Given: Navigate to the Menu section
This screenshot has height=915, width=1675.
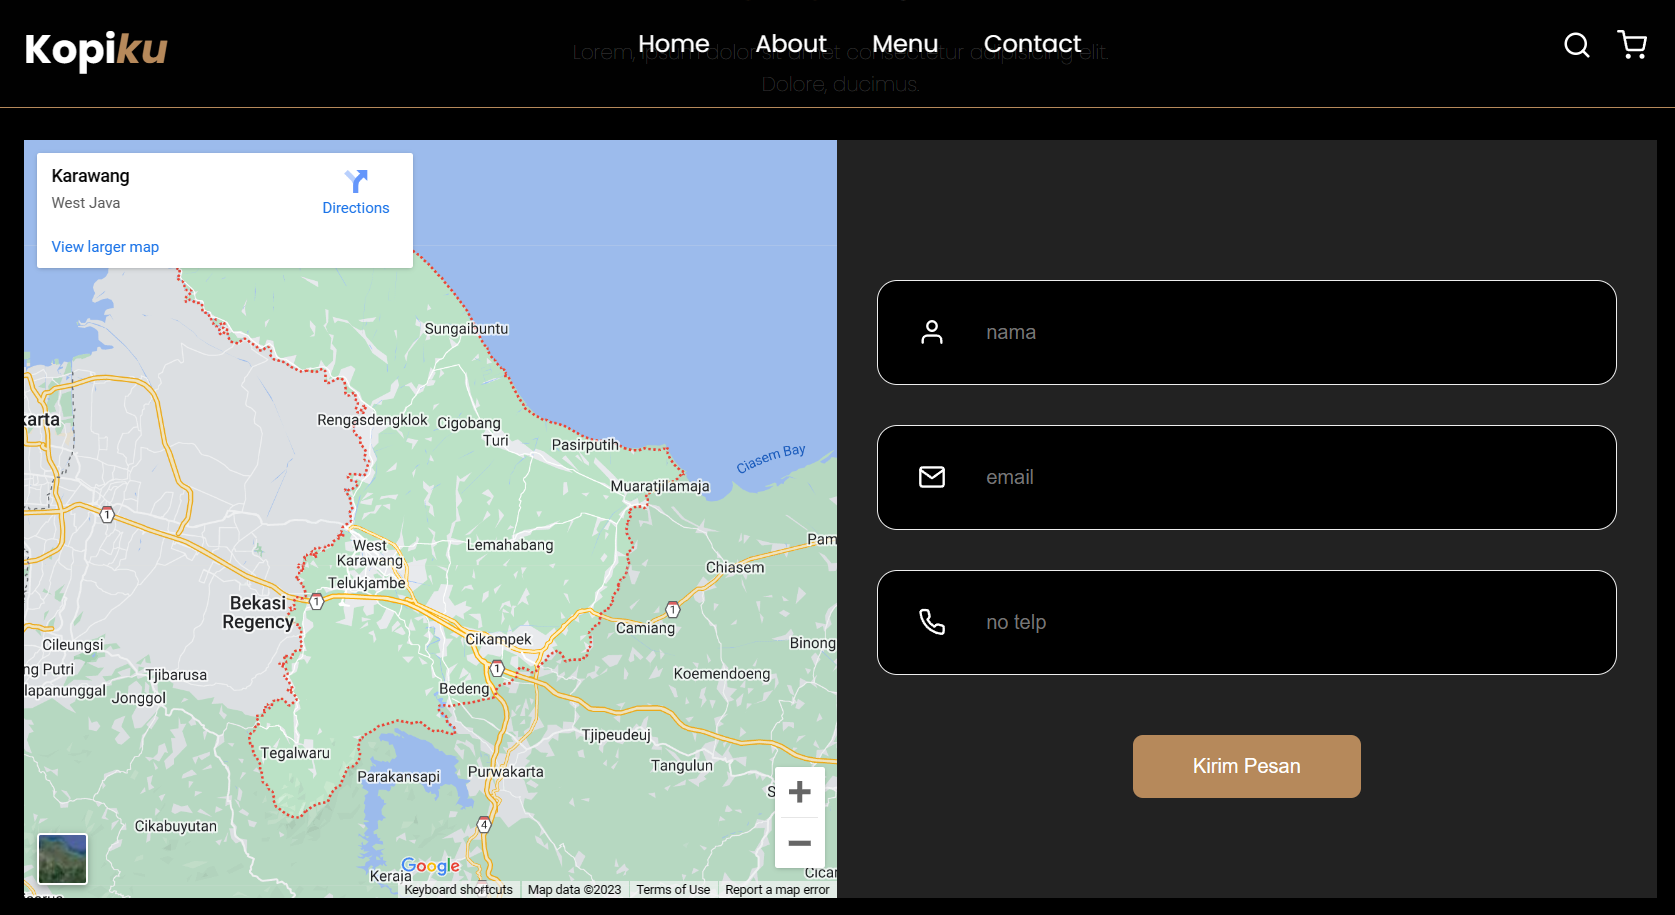Looking at the screenshot, I should point(904,44).
